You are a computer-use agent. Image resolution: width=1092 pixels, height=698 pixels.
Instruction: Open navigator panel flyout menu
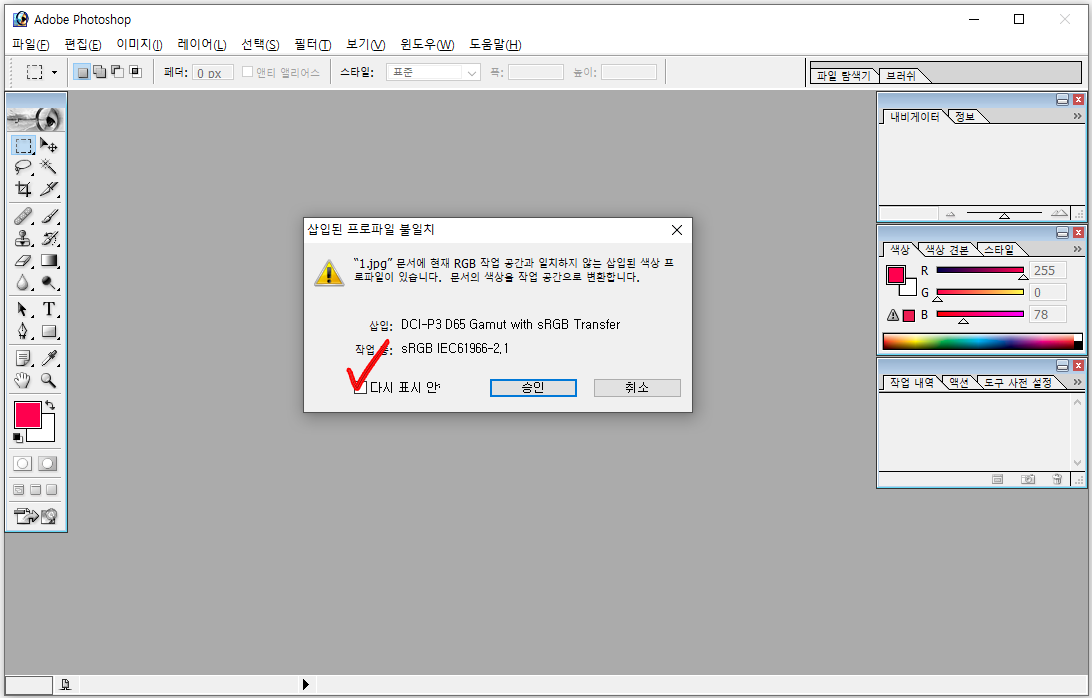[1077, 116]
